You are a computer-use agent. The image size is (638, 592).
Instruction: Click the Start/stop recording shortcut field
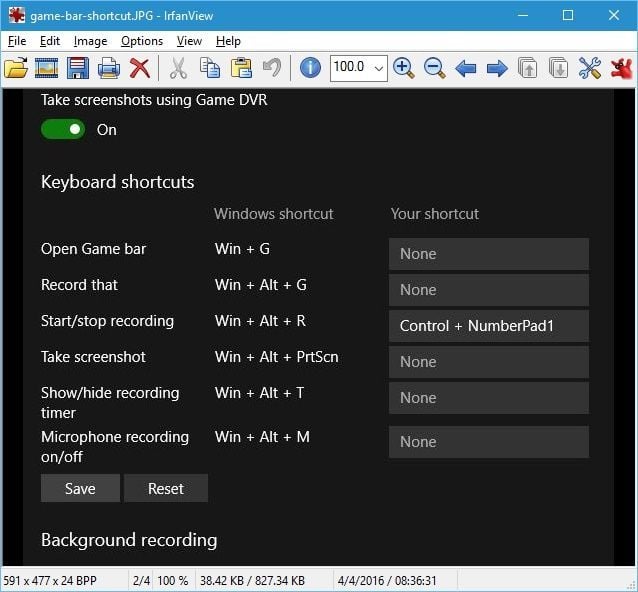[488, 326]
